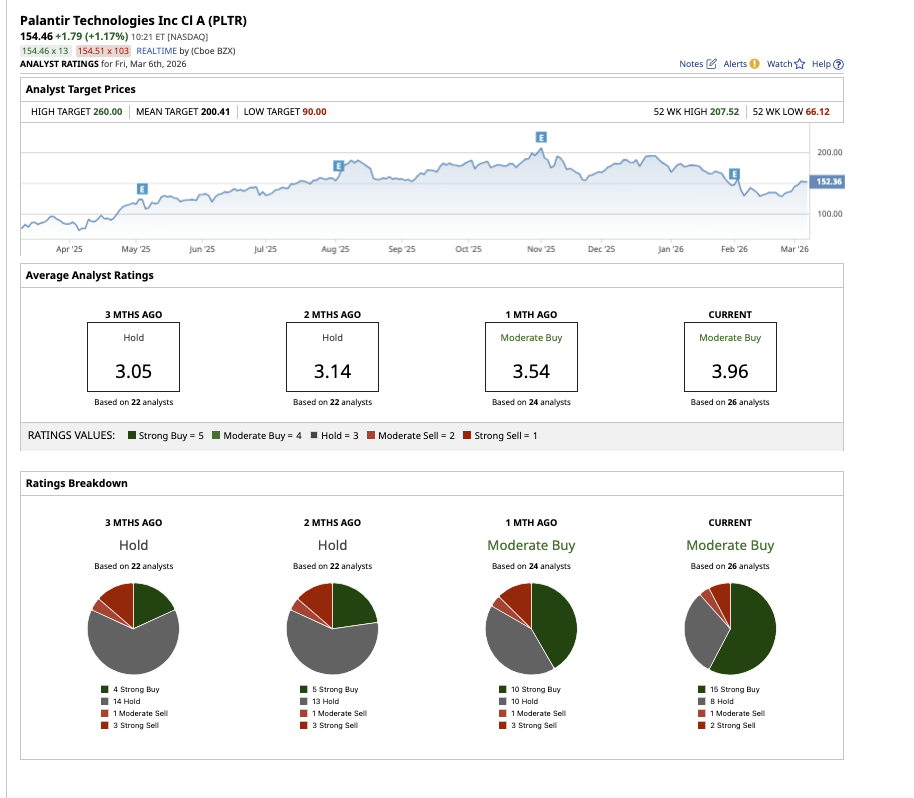Click the Watch star icon
The height and width of the screenshot is (798, 914).
click(800, 64)
